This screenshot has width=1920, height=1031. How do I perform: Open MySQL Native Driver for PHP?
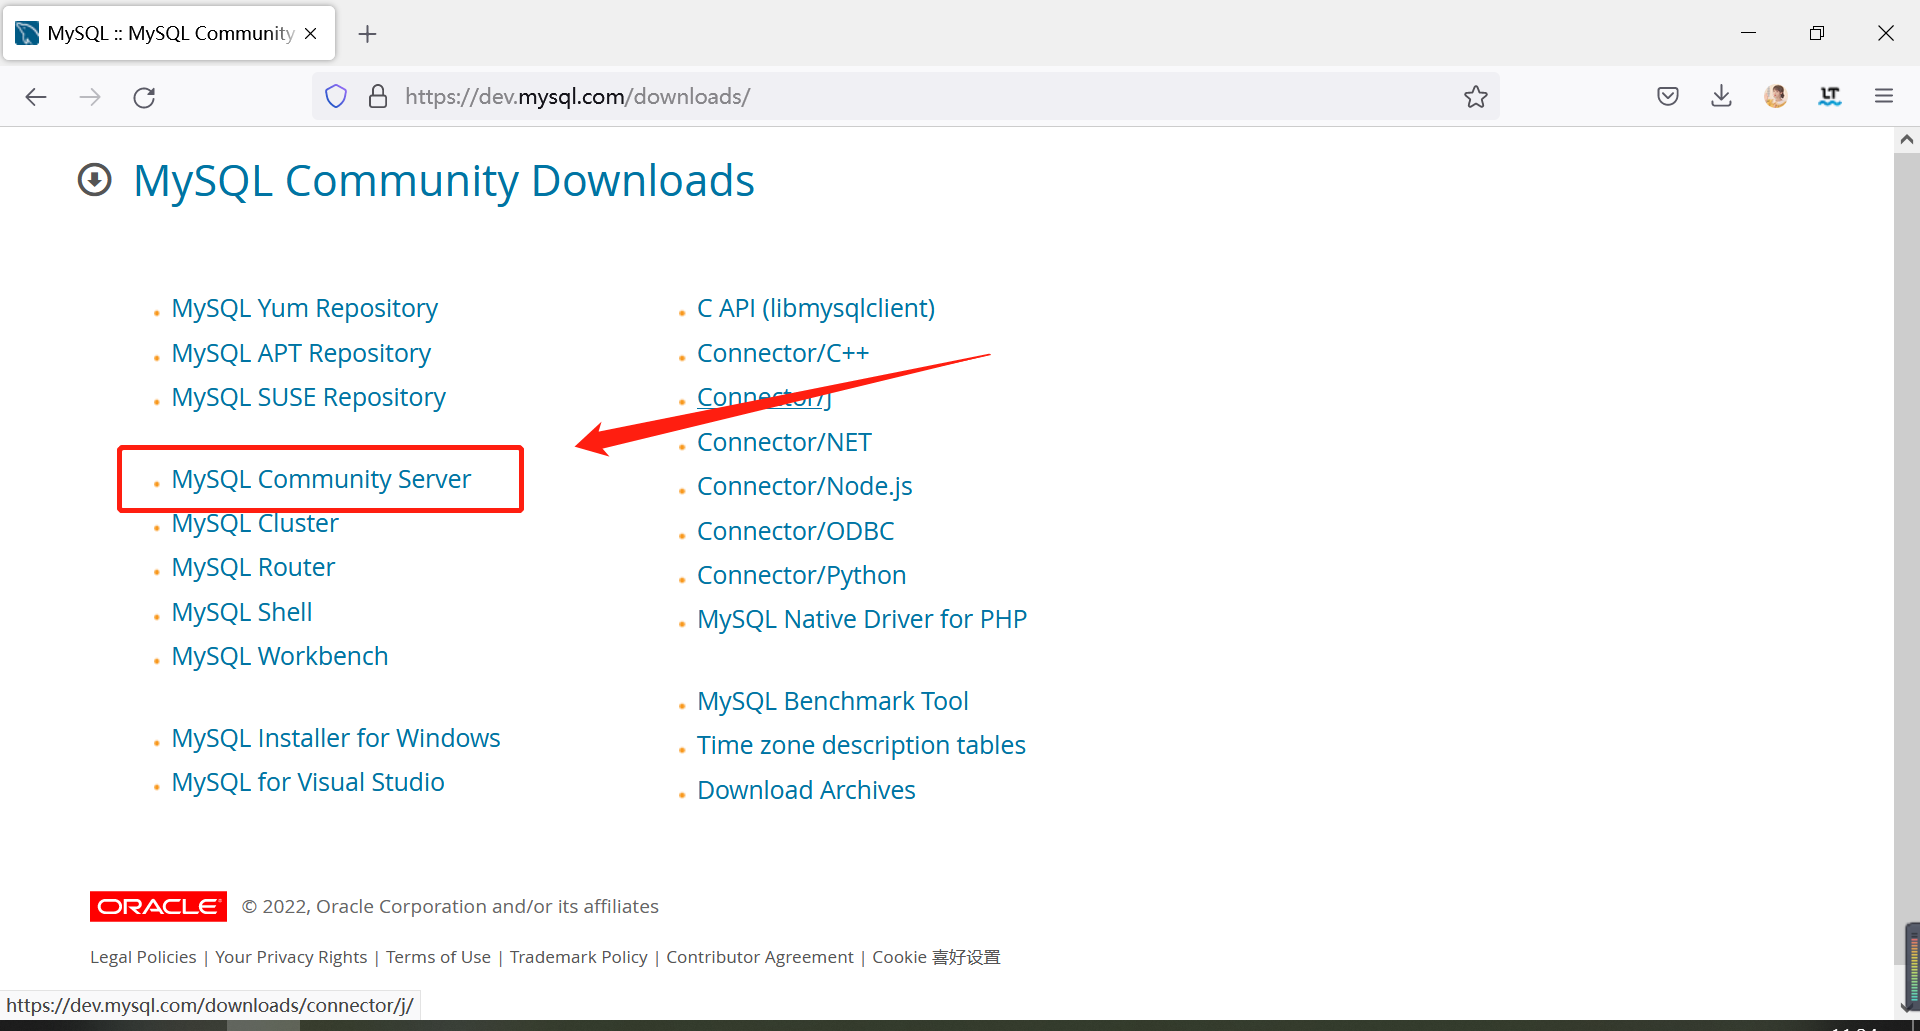click(862, 619)
